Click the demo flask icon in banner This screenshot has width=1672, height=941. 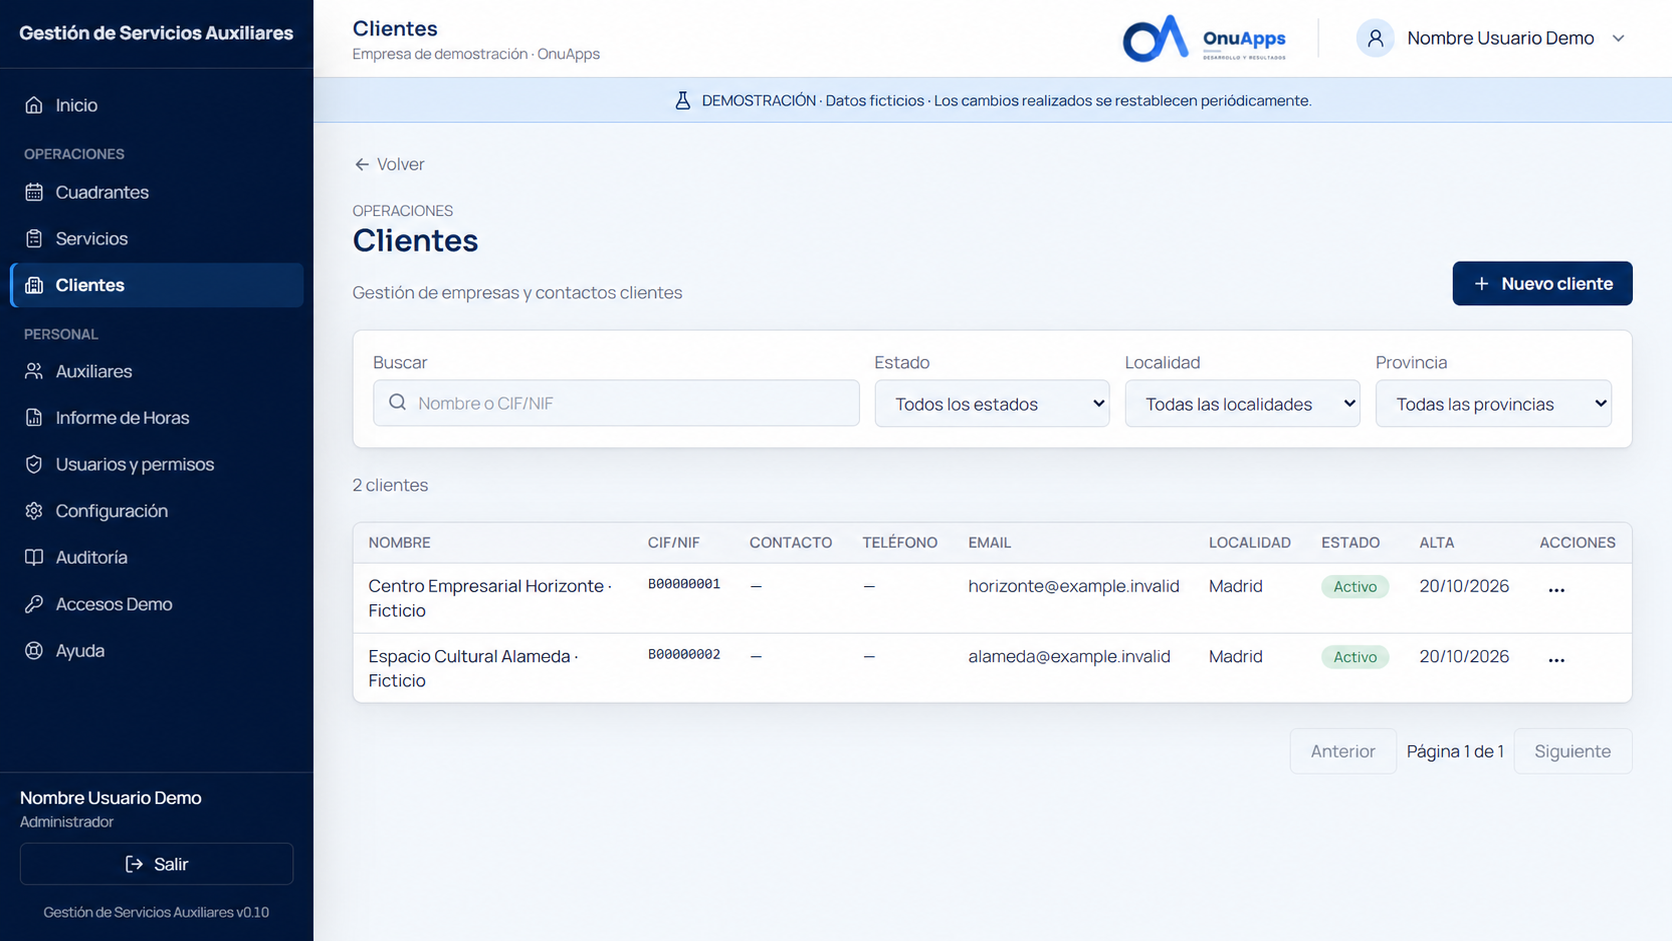(x=683, y=100)
